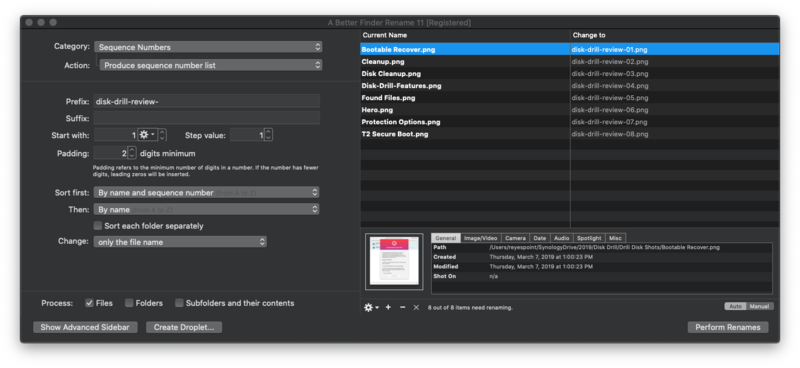Remove selected file with the minus icon
The width and height of the screenshot is (800, 368).
[x=403, y=308]
